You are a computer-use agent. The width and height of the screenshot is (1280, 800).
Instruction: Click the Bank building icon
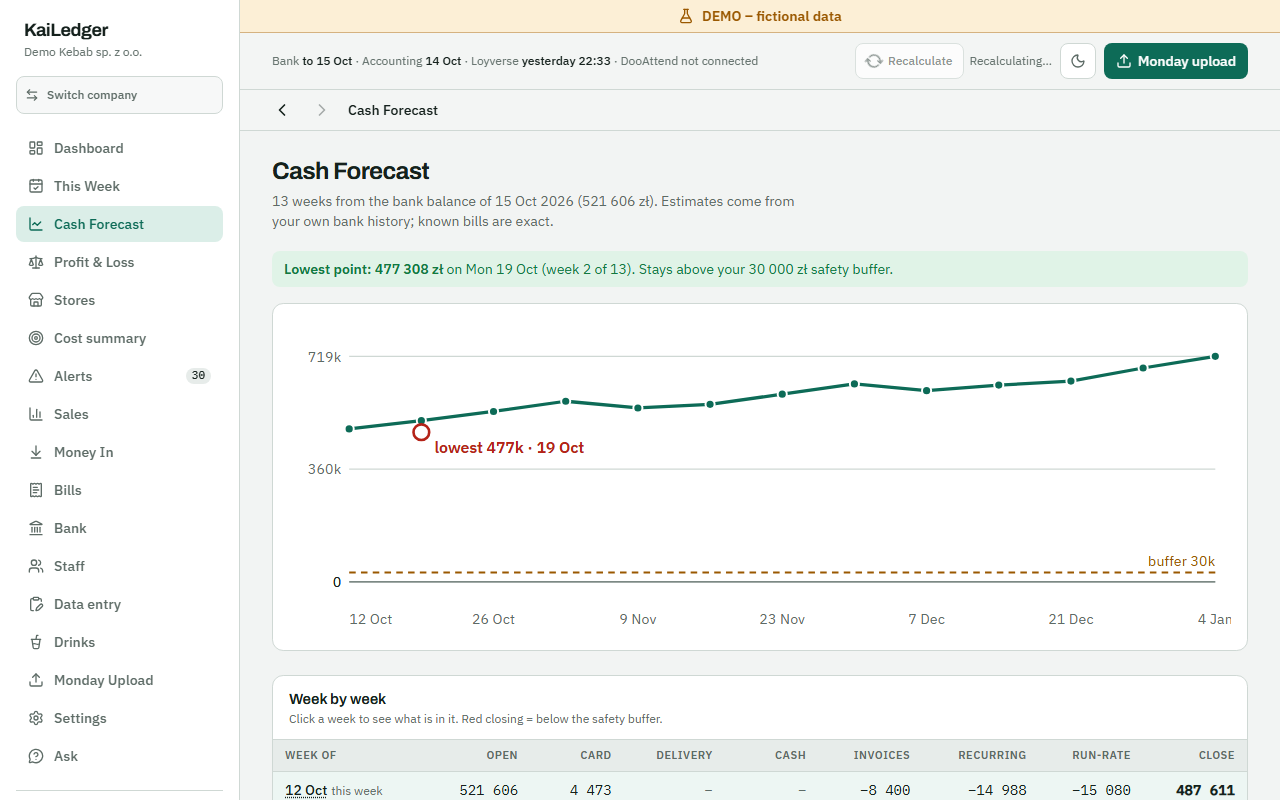(36, 528)
